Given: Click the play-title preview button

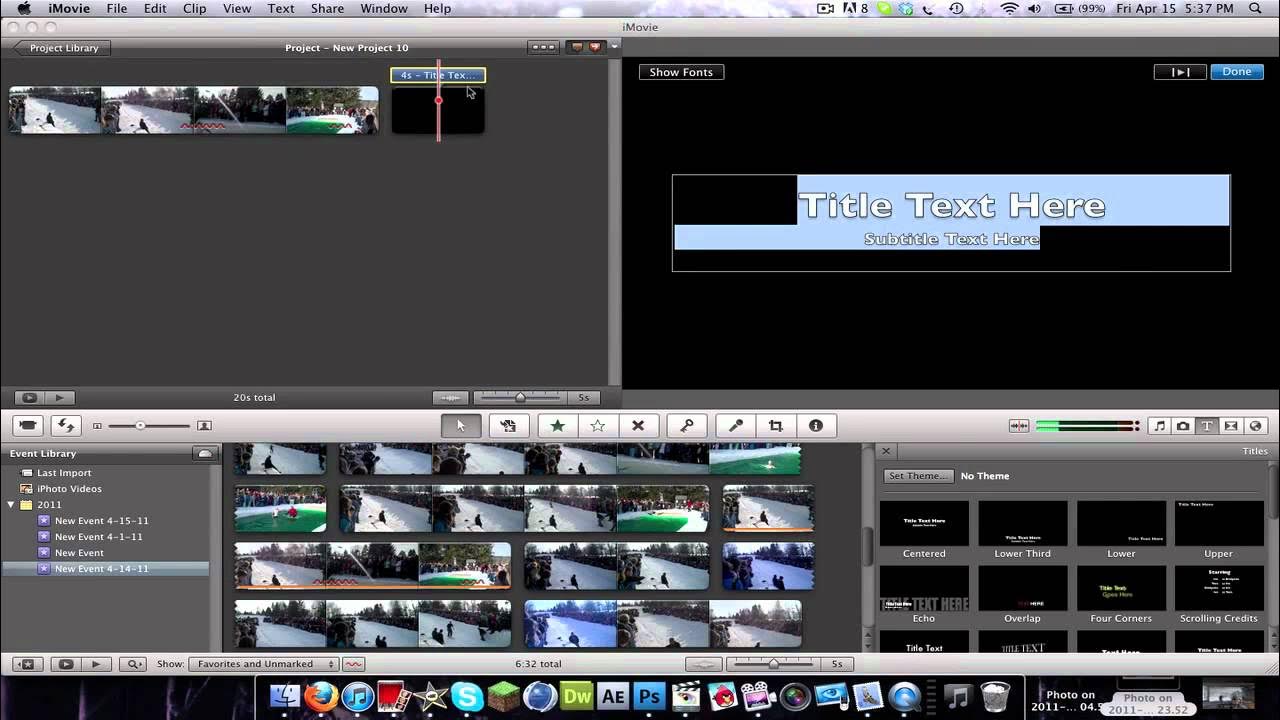Looking at the screenshot, I should [x=1180, y=72].
